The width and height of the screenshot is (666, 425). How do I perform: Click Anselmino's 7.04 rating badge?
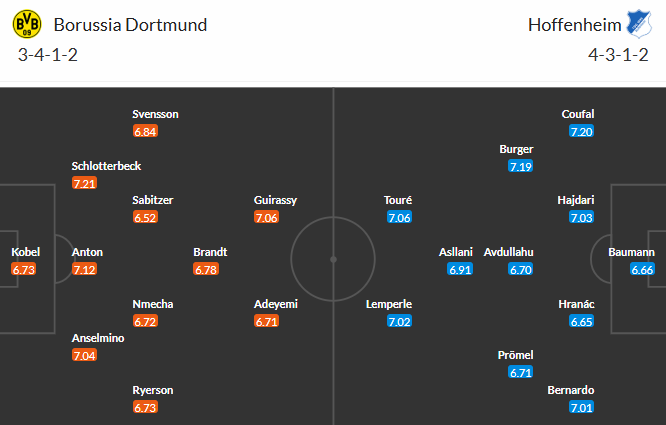(x=85, y=355)
